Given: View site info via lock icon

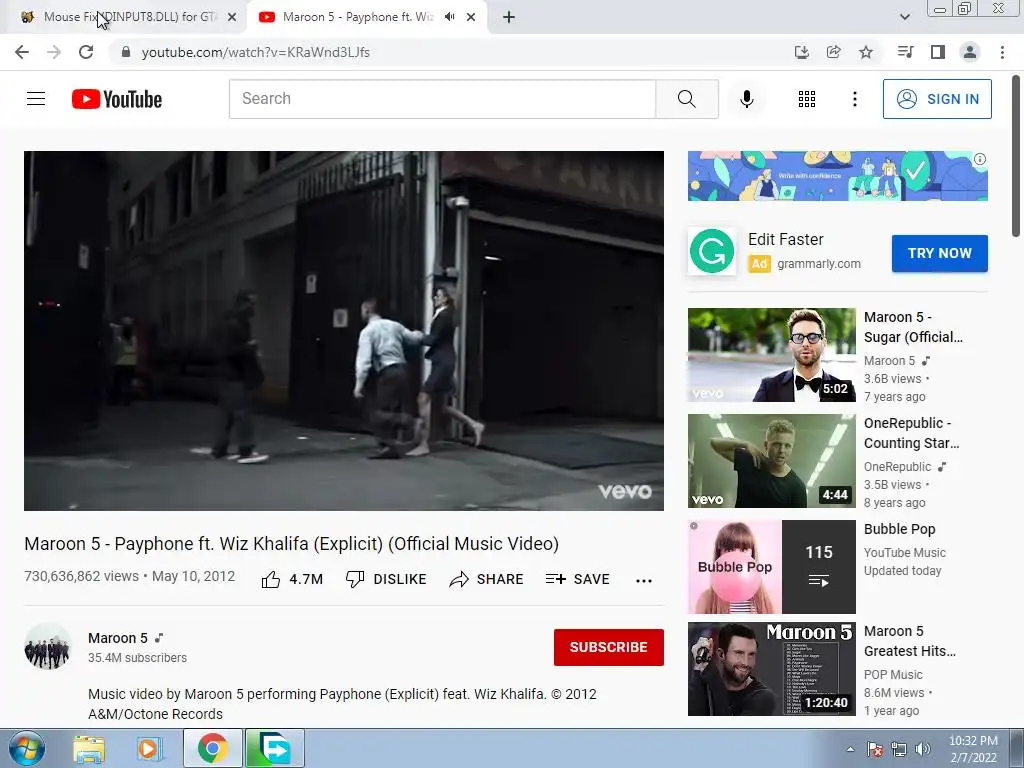Looking at the screenshot, I should click(126, 52).
